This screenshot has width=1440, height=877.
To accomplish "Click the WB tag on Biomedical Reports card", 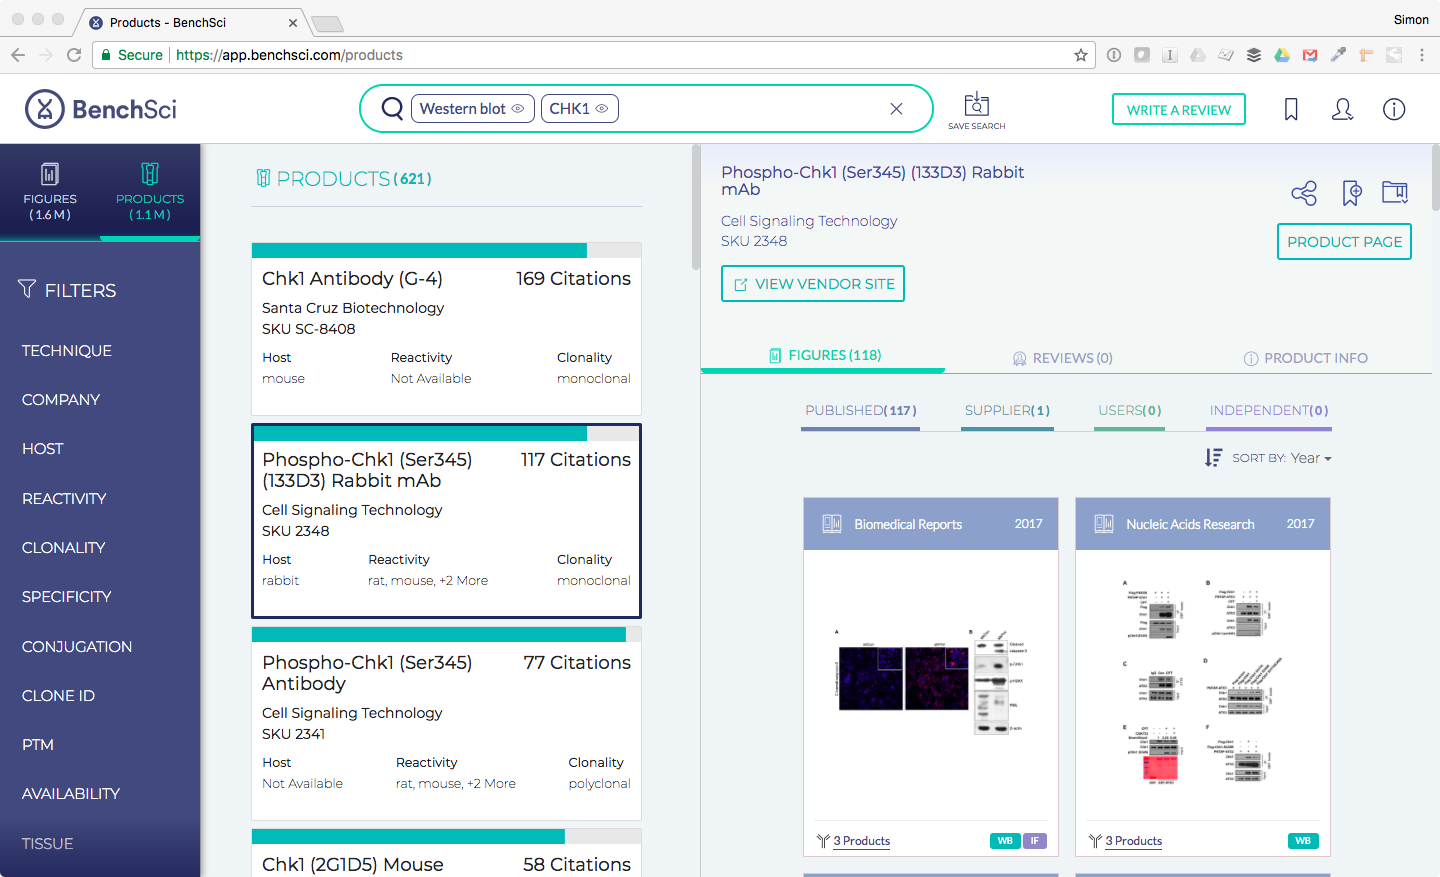I will tap(1005, 841).
